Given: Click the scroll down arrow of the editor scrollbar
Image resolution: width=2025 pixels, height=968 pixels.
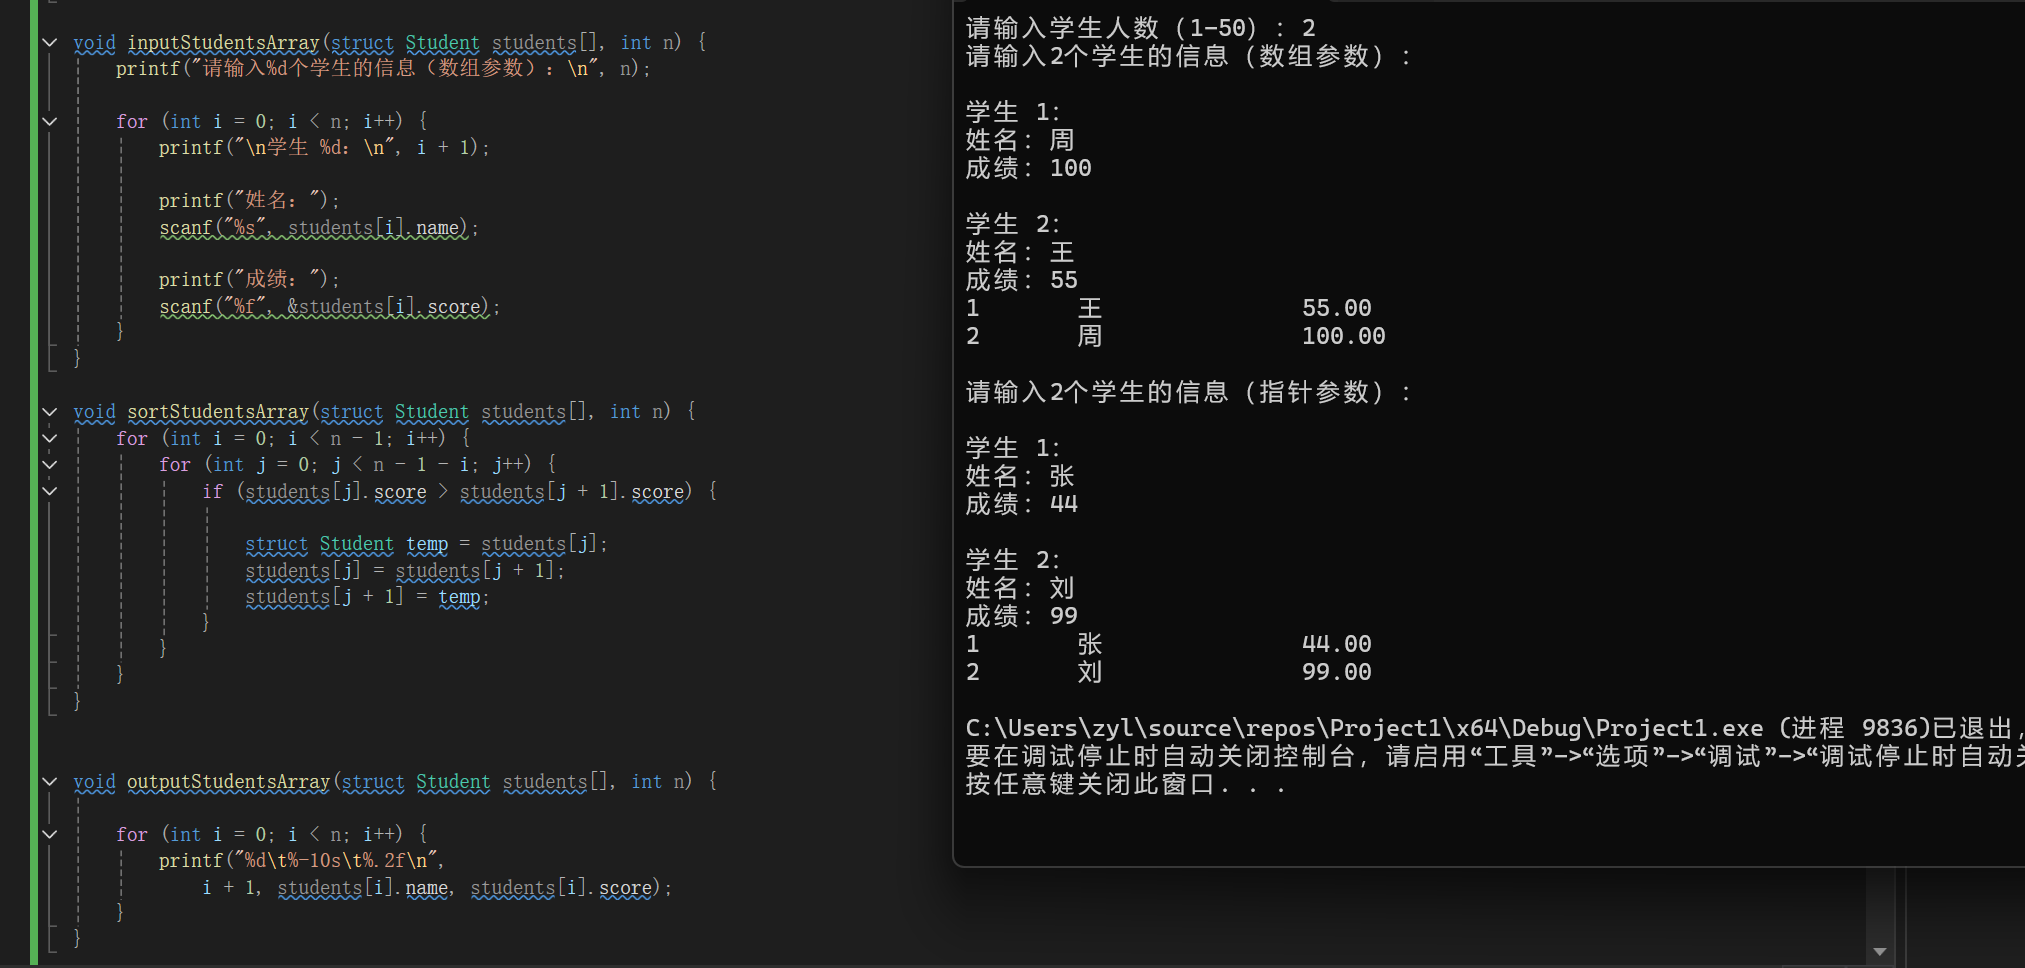Looking at the screenshot, I should pos(1879,951).
